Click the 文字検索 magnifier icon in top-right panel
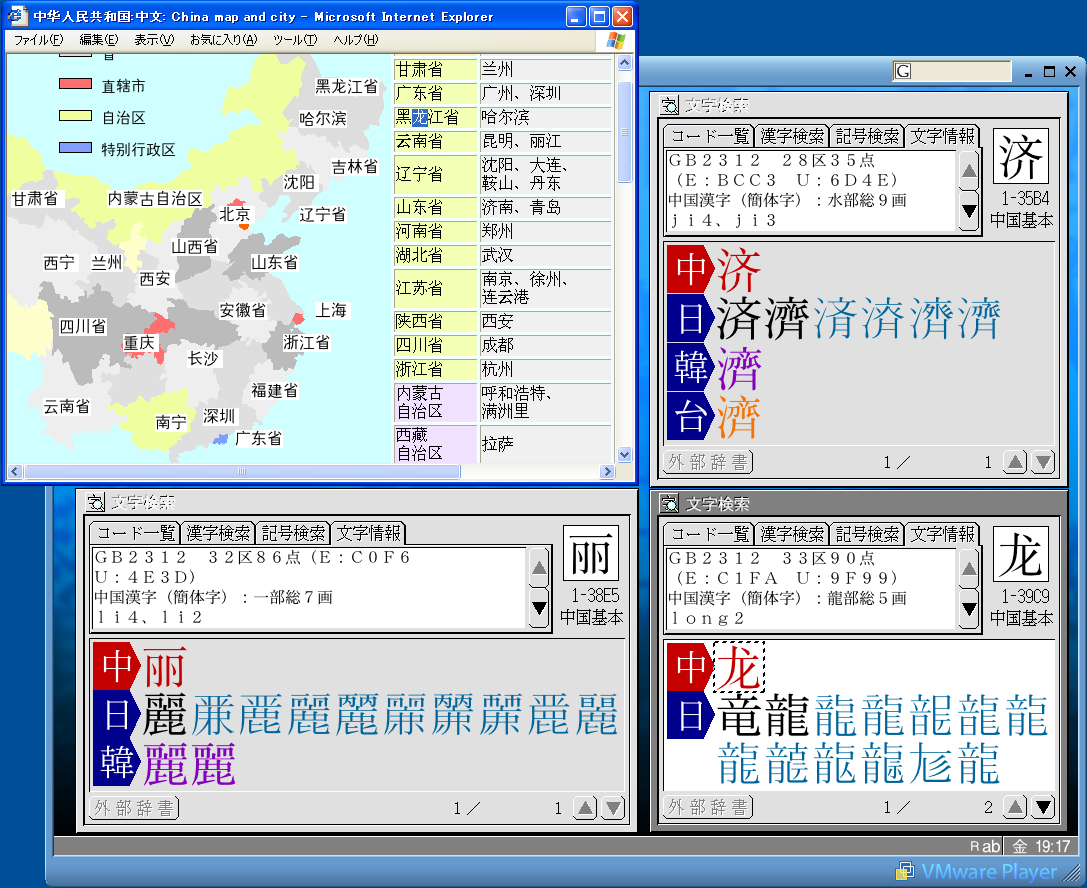 tap(670, 105)
